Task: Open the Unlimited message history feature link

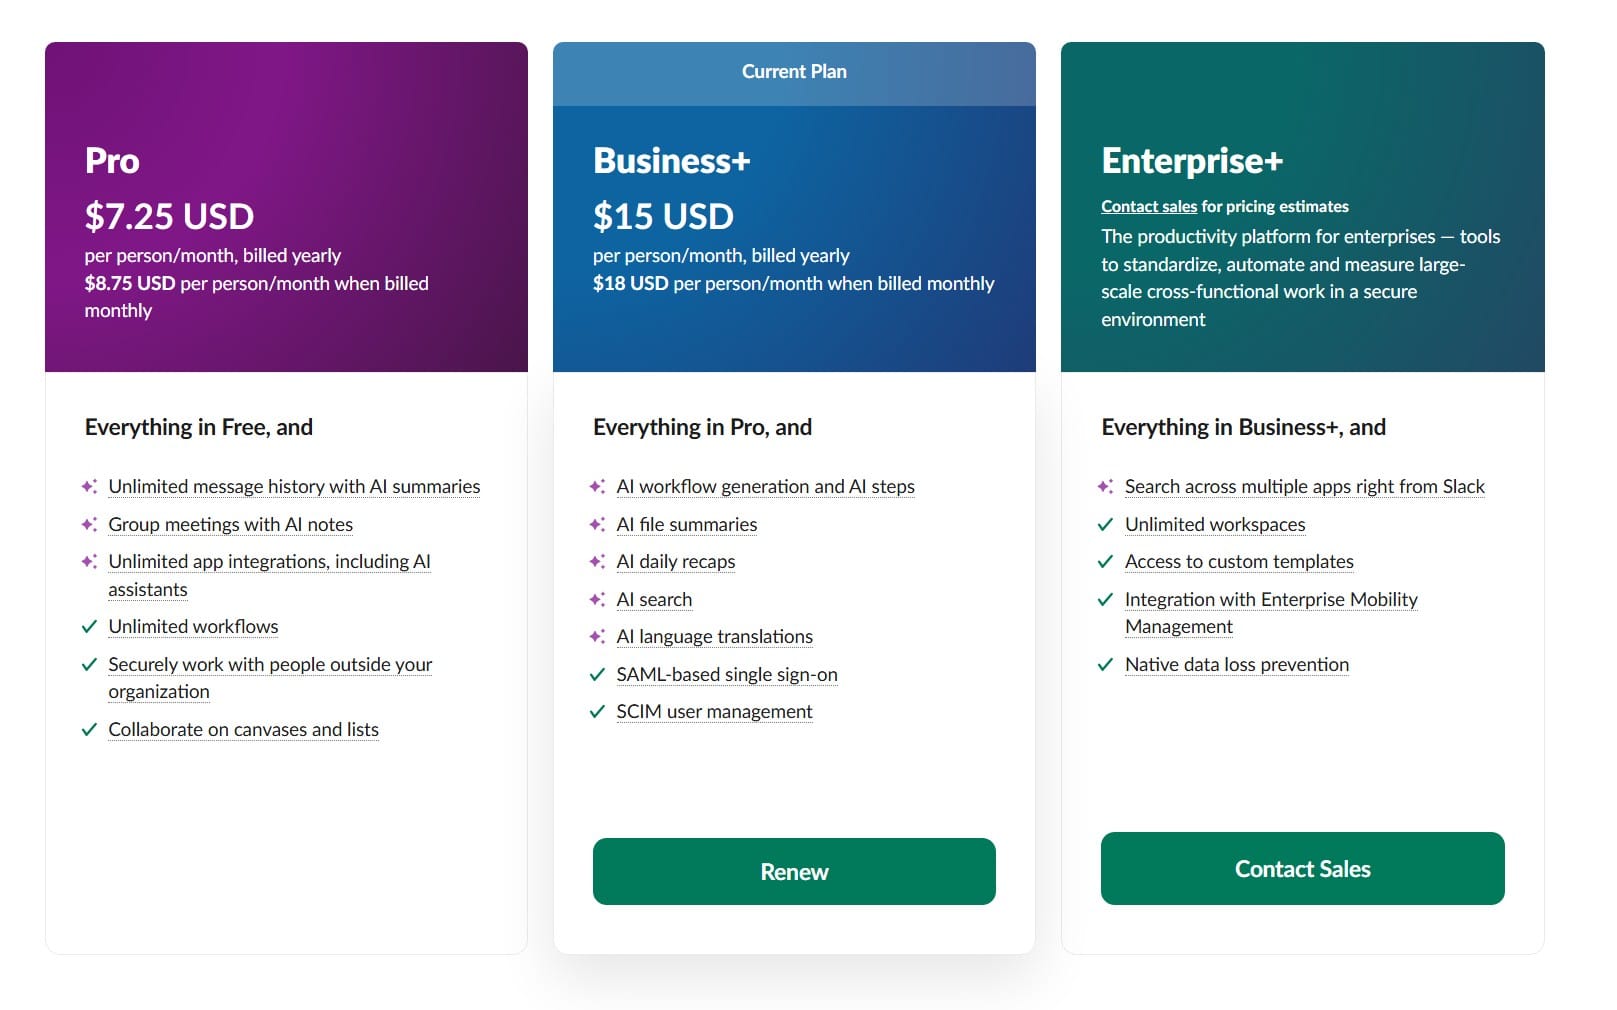Action: coord(294,486)
